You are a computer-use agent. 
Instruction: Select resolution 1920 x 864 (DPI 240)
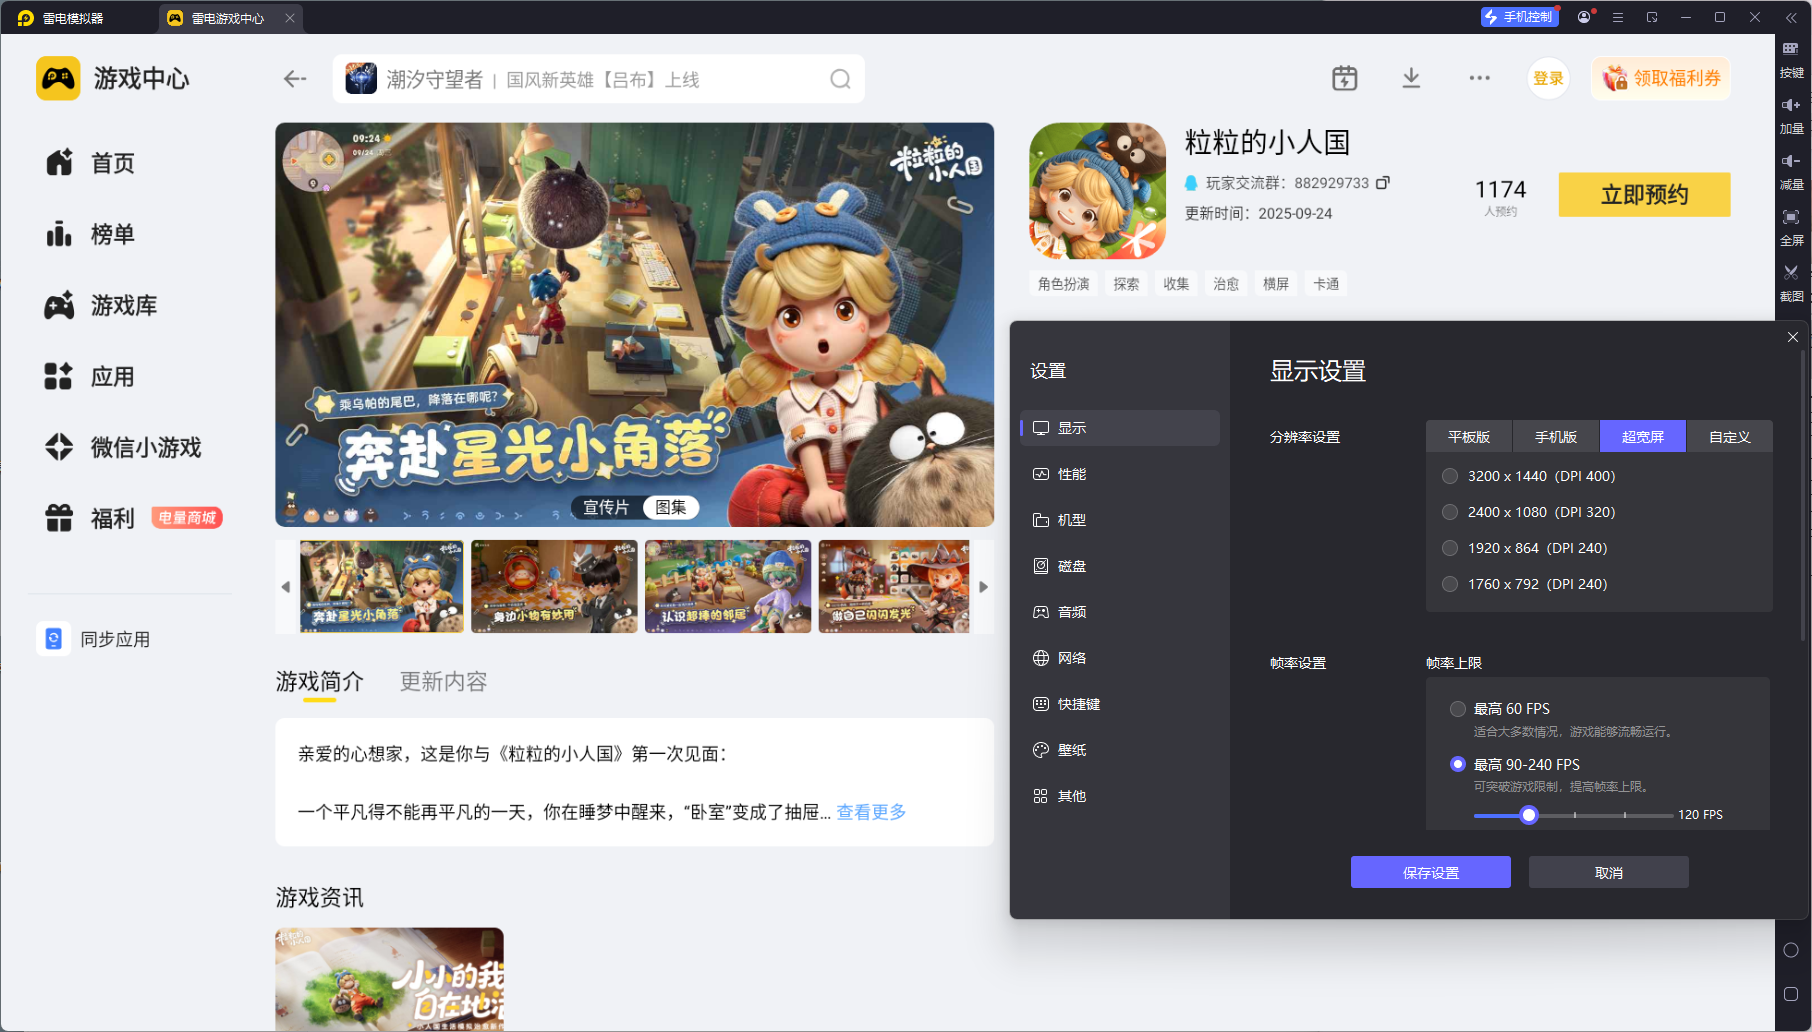click(x=1525, y=548)
